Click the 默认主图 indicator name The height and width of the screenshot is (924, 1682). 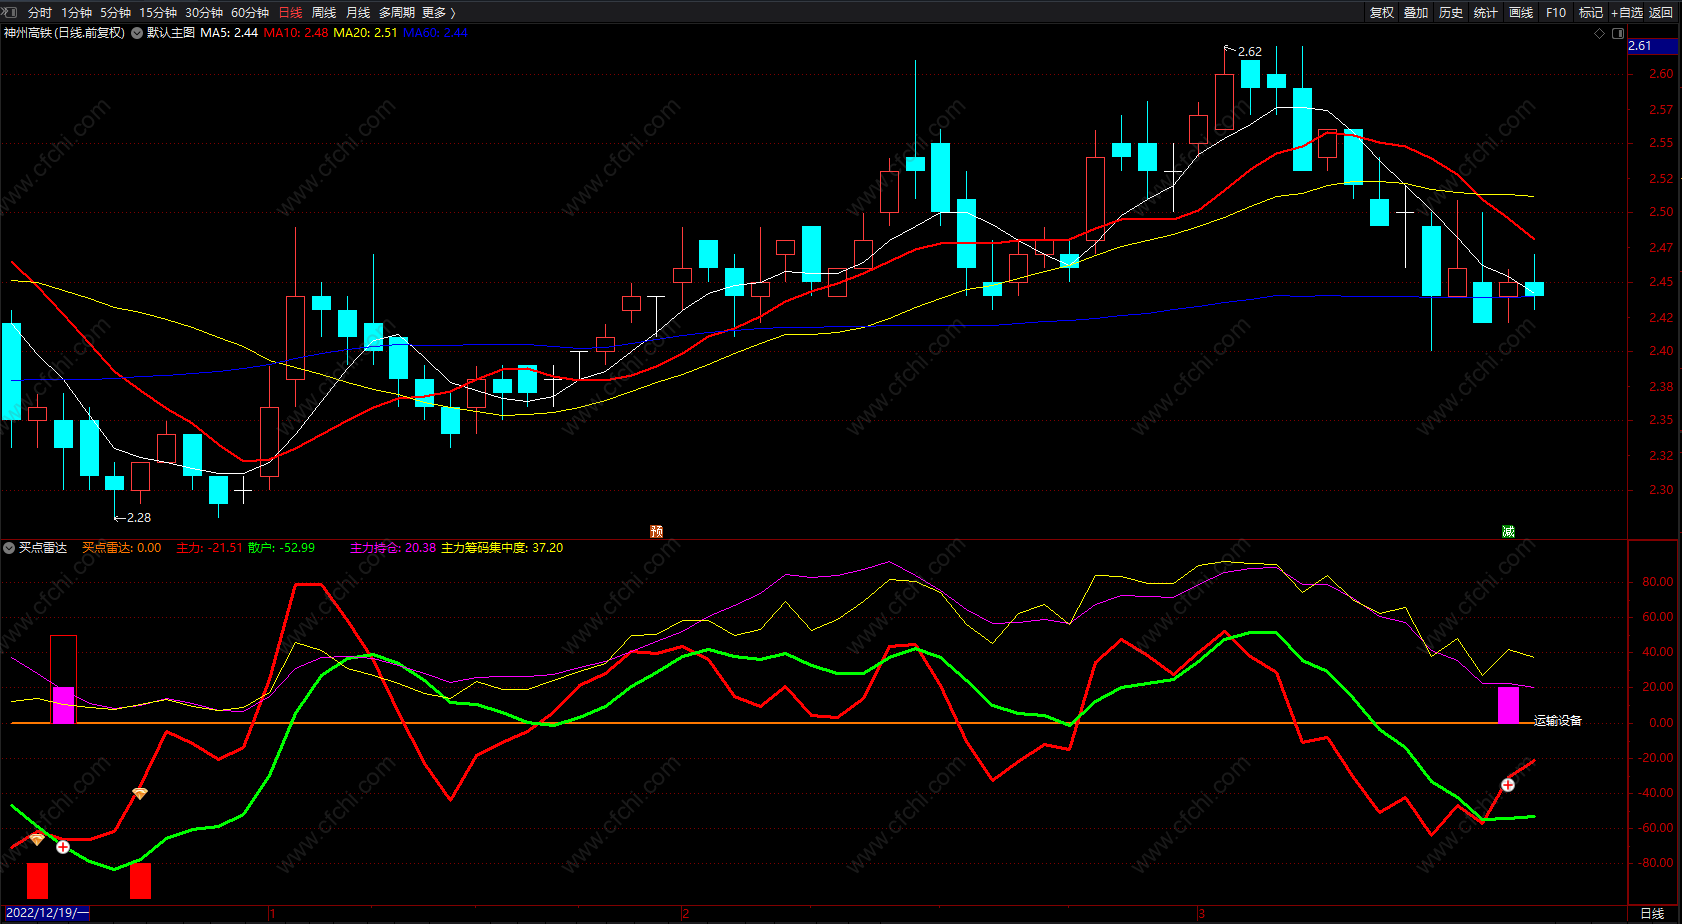[171, 33]
